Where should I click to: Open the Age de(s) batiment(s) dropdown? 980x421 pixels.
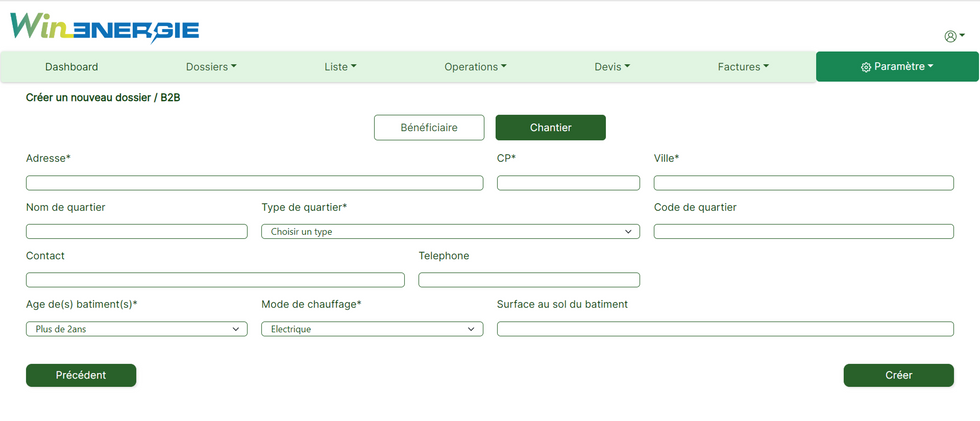pyautogui.click(x=136, y=329)
